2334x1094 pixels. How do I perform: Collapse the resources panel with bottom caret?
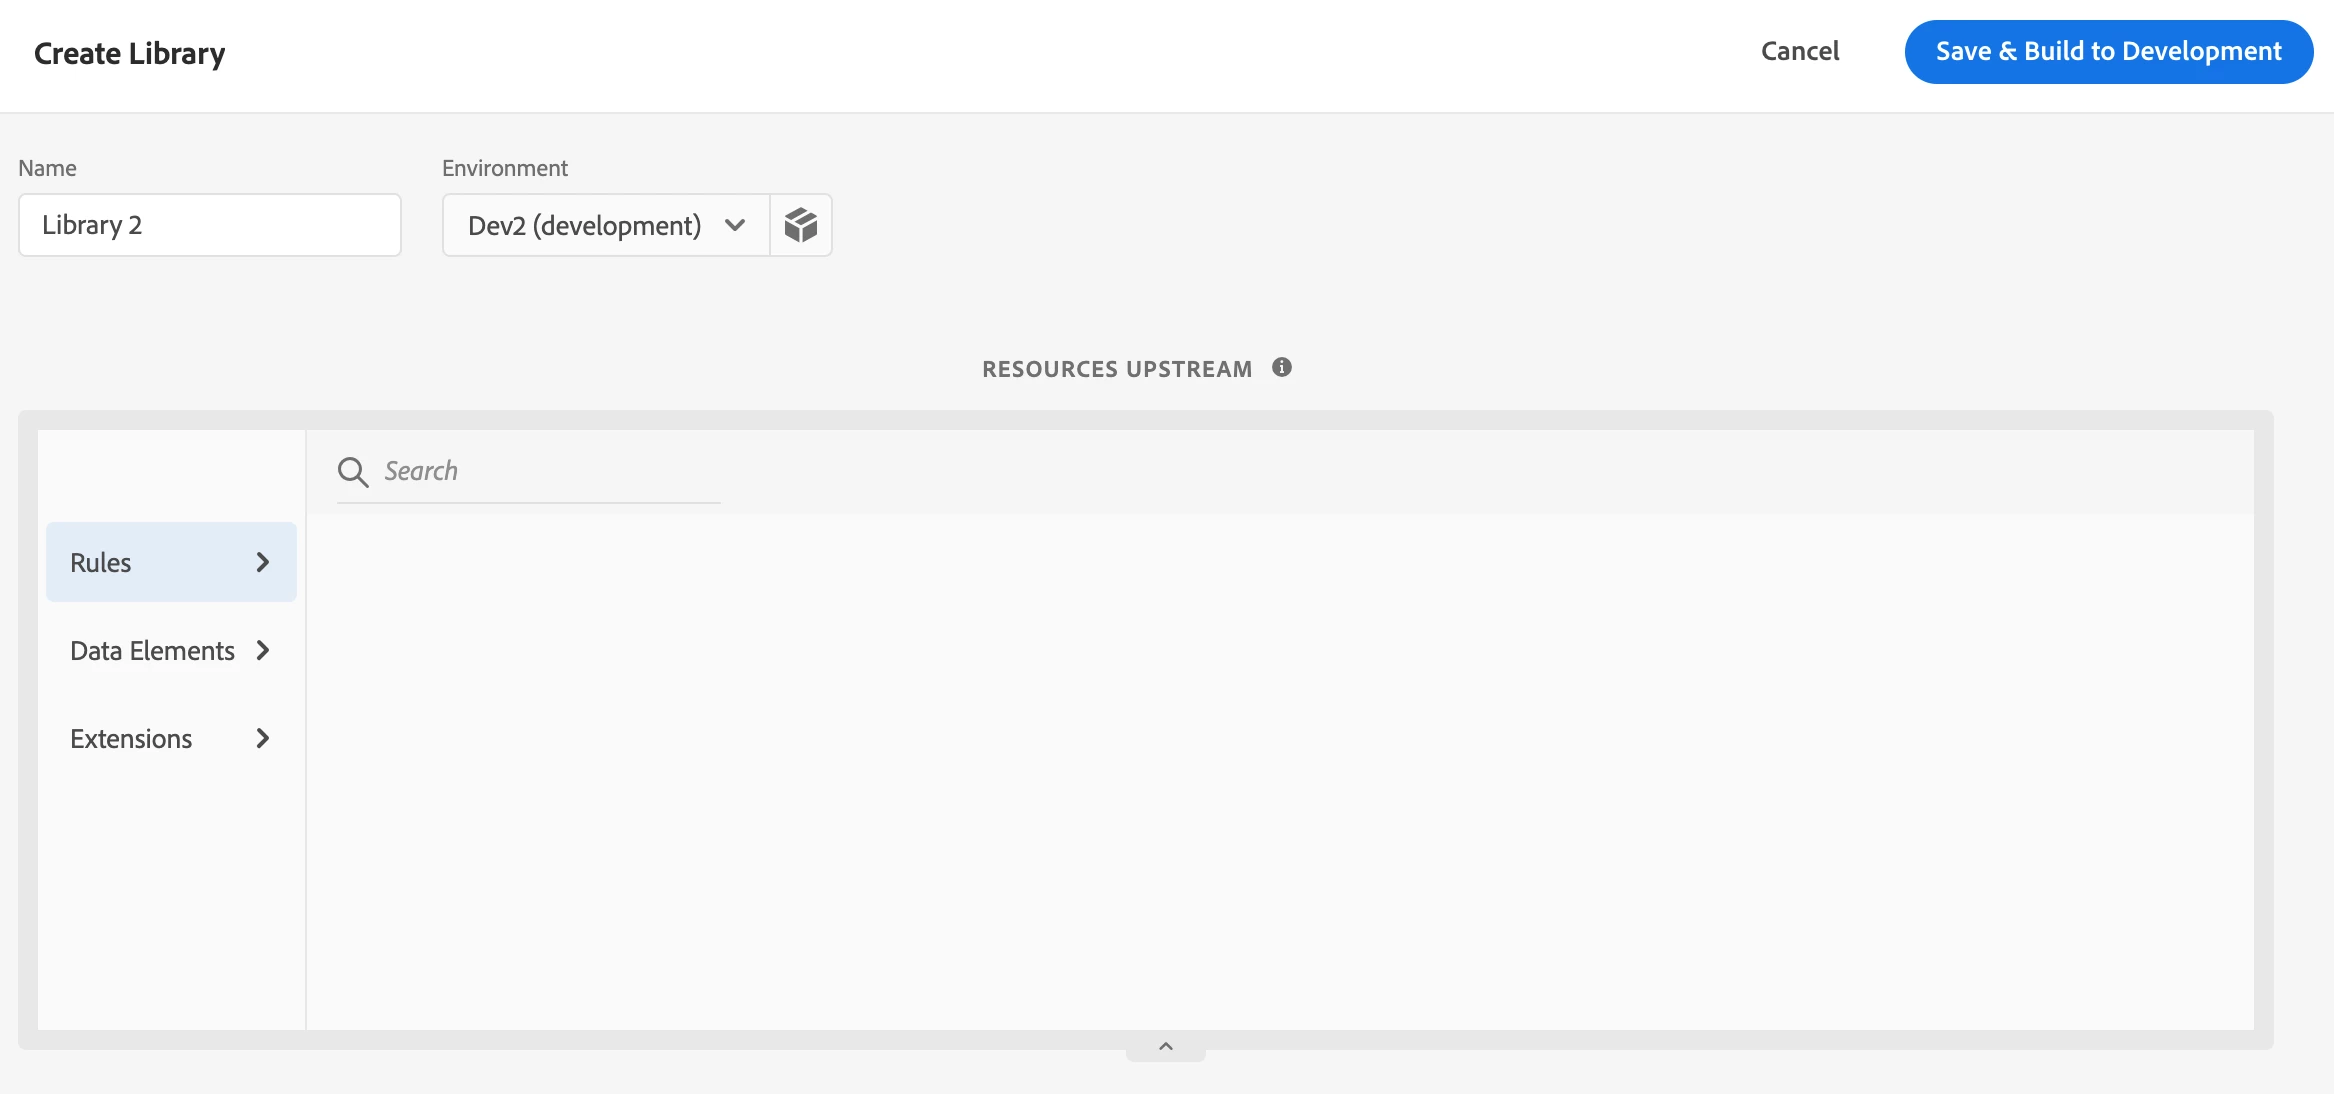pyautogui.click(x=1165, y=1047)
